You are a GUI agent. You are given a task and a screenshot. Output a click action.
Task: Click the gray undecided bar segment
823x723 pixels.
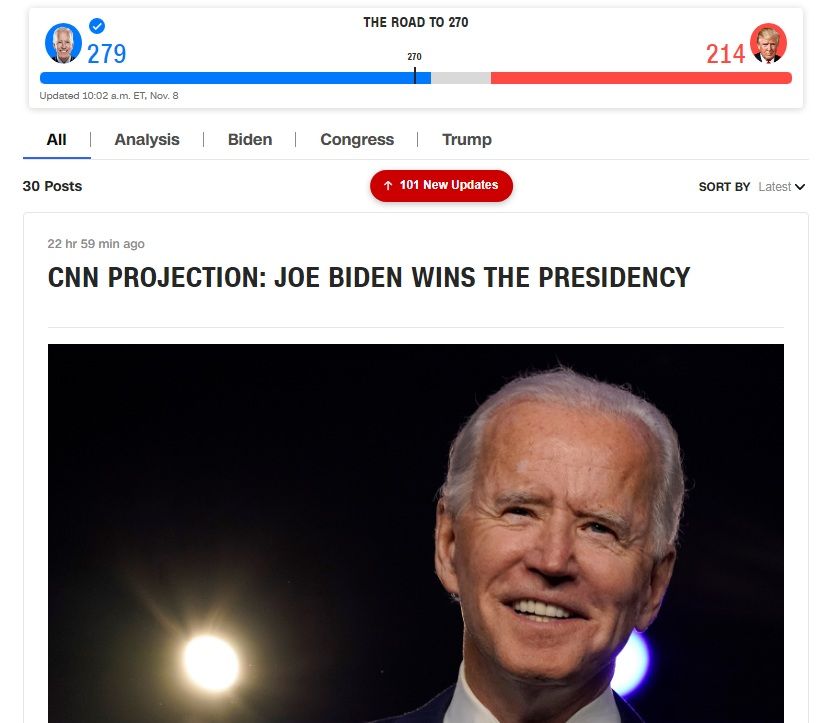[x=461, y=78]
